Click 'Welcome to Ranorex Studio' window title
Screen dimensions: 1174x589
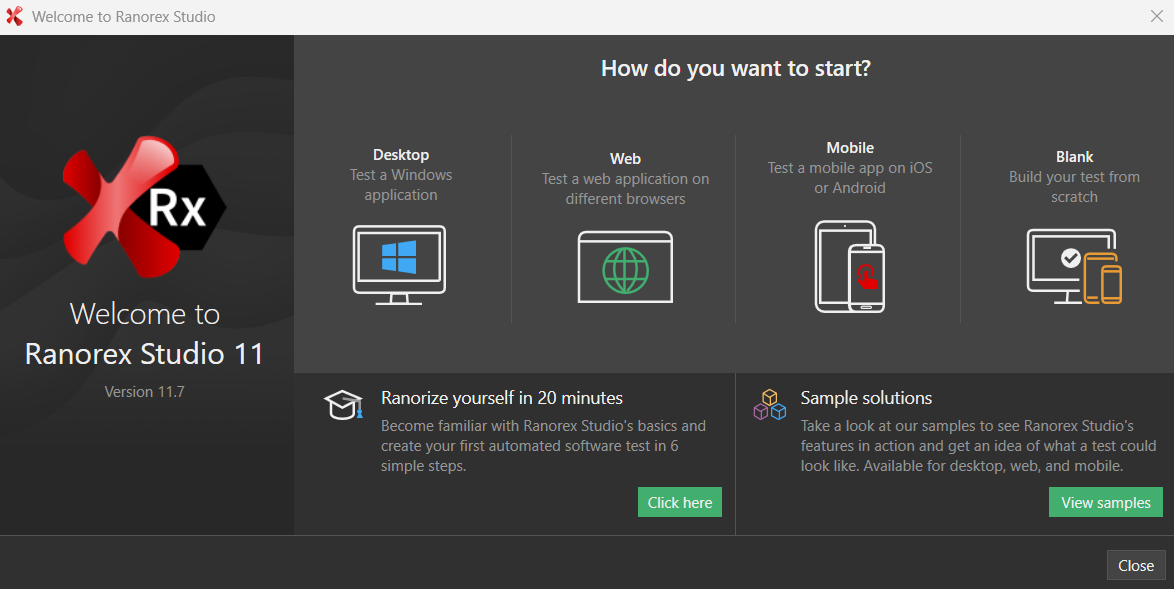point(124,16)
